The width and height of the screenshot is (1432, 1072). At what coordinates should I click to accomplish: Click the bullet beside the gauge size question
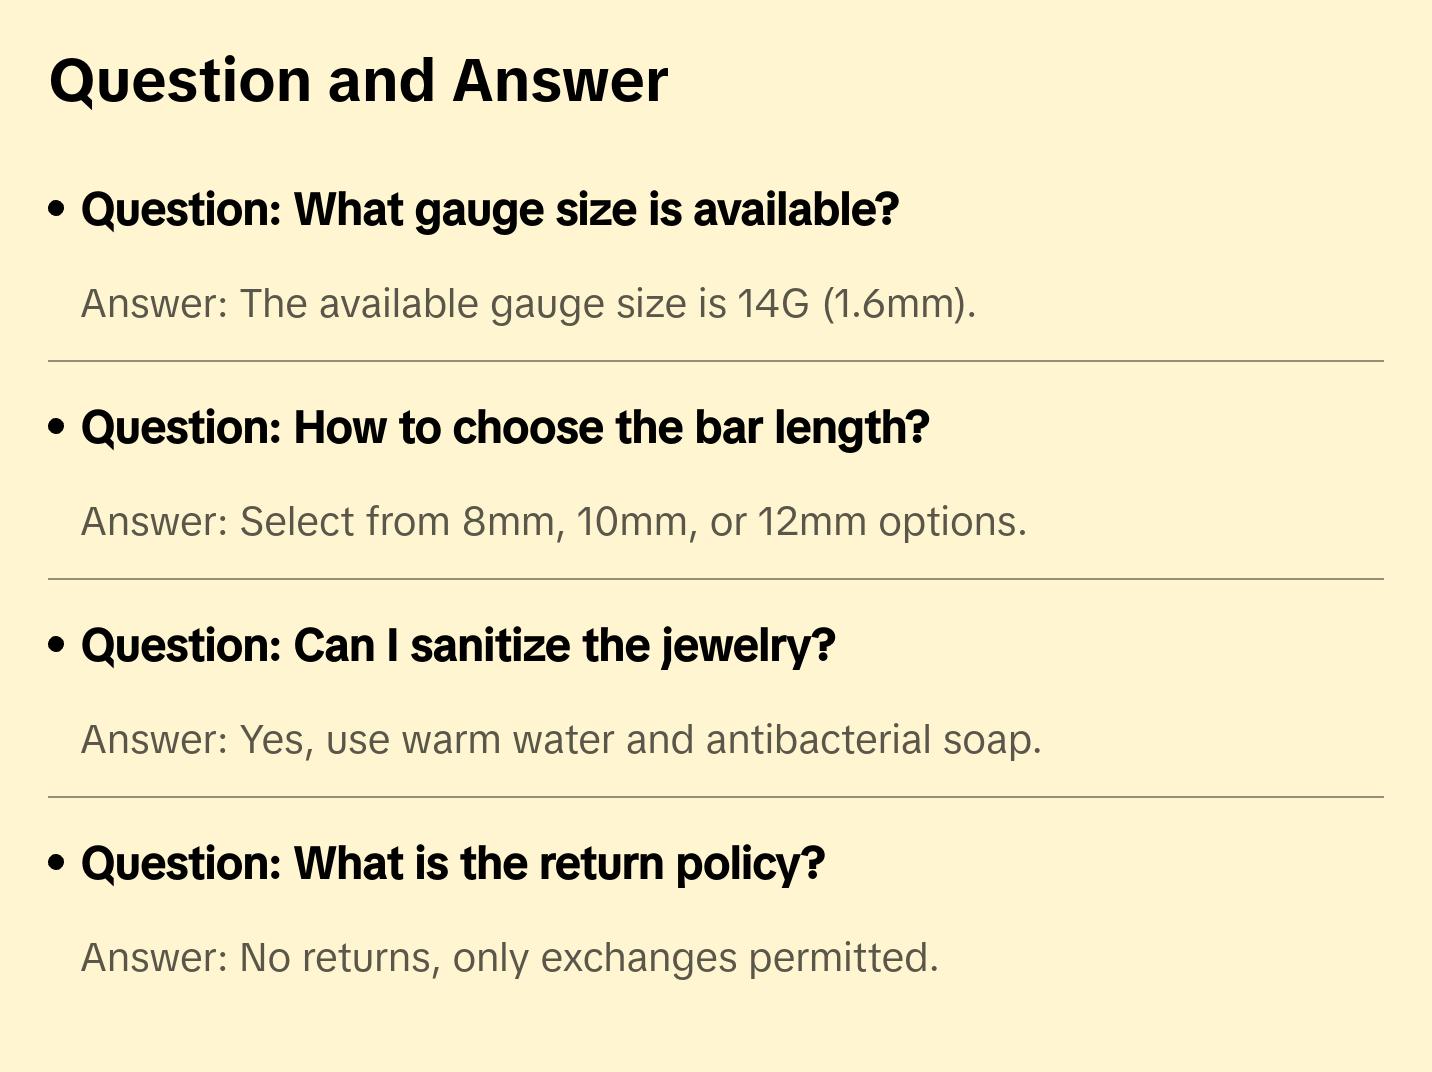point(57,209)
